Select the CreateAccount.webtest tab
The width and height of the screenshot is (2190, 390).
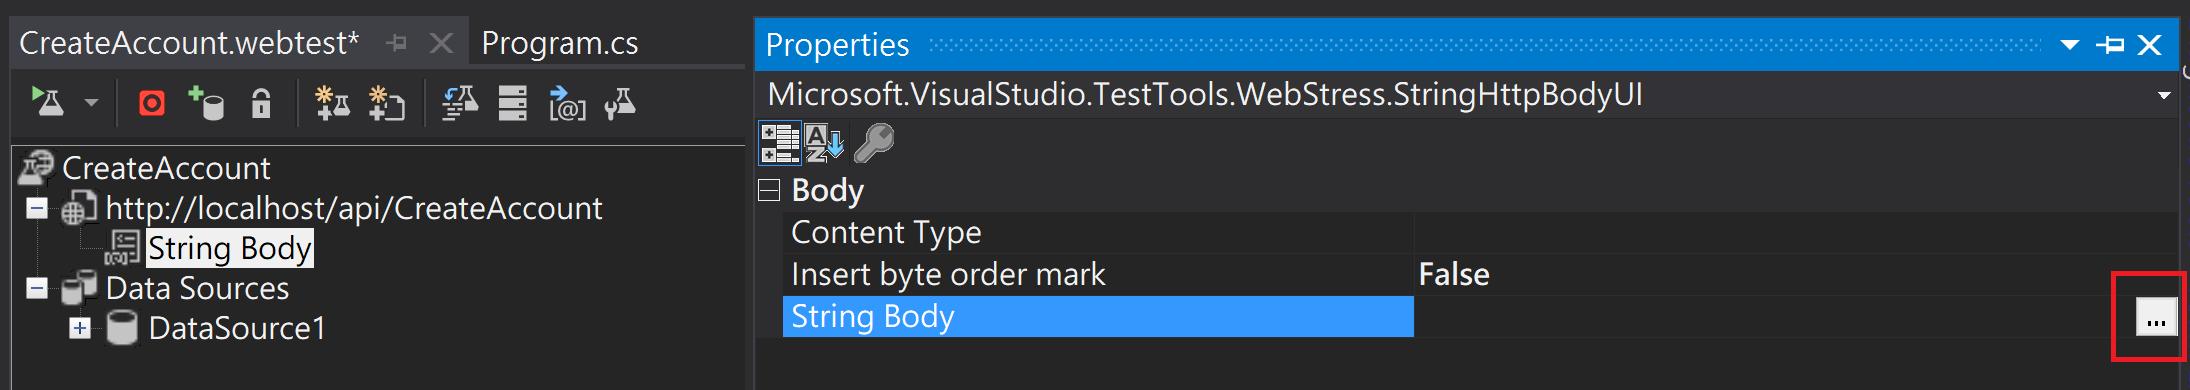coord(189,43)
